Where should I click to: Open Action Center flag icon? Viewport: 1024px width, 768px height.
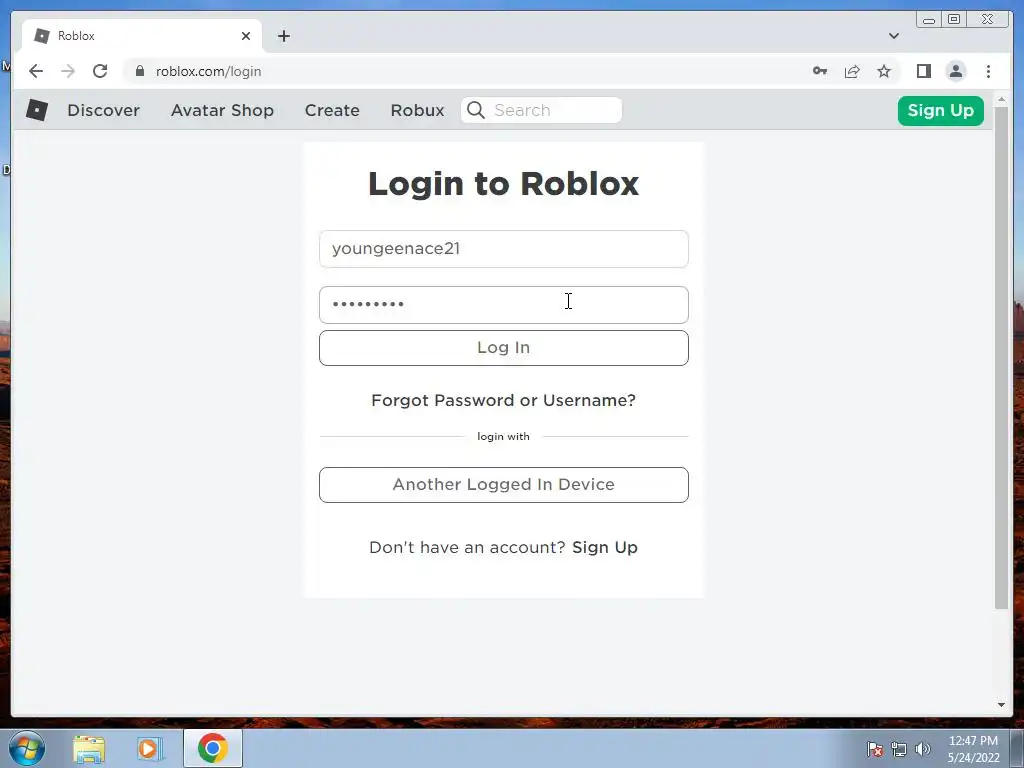point(875,749)
